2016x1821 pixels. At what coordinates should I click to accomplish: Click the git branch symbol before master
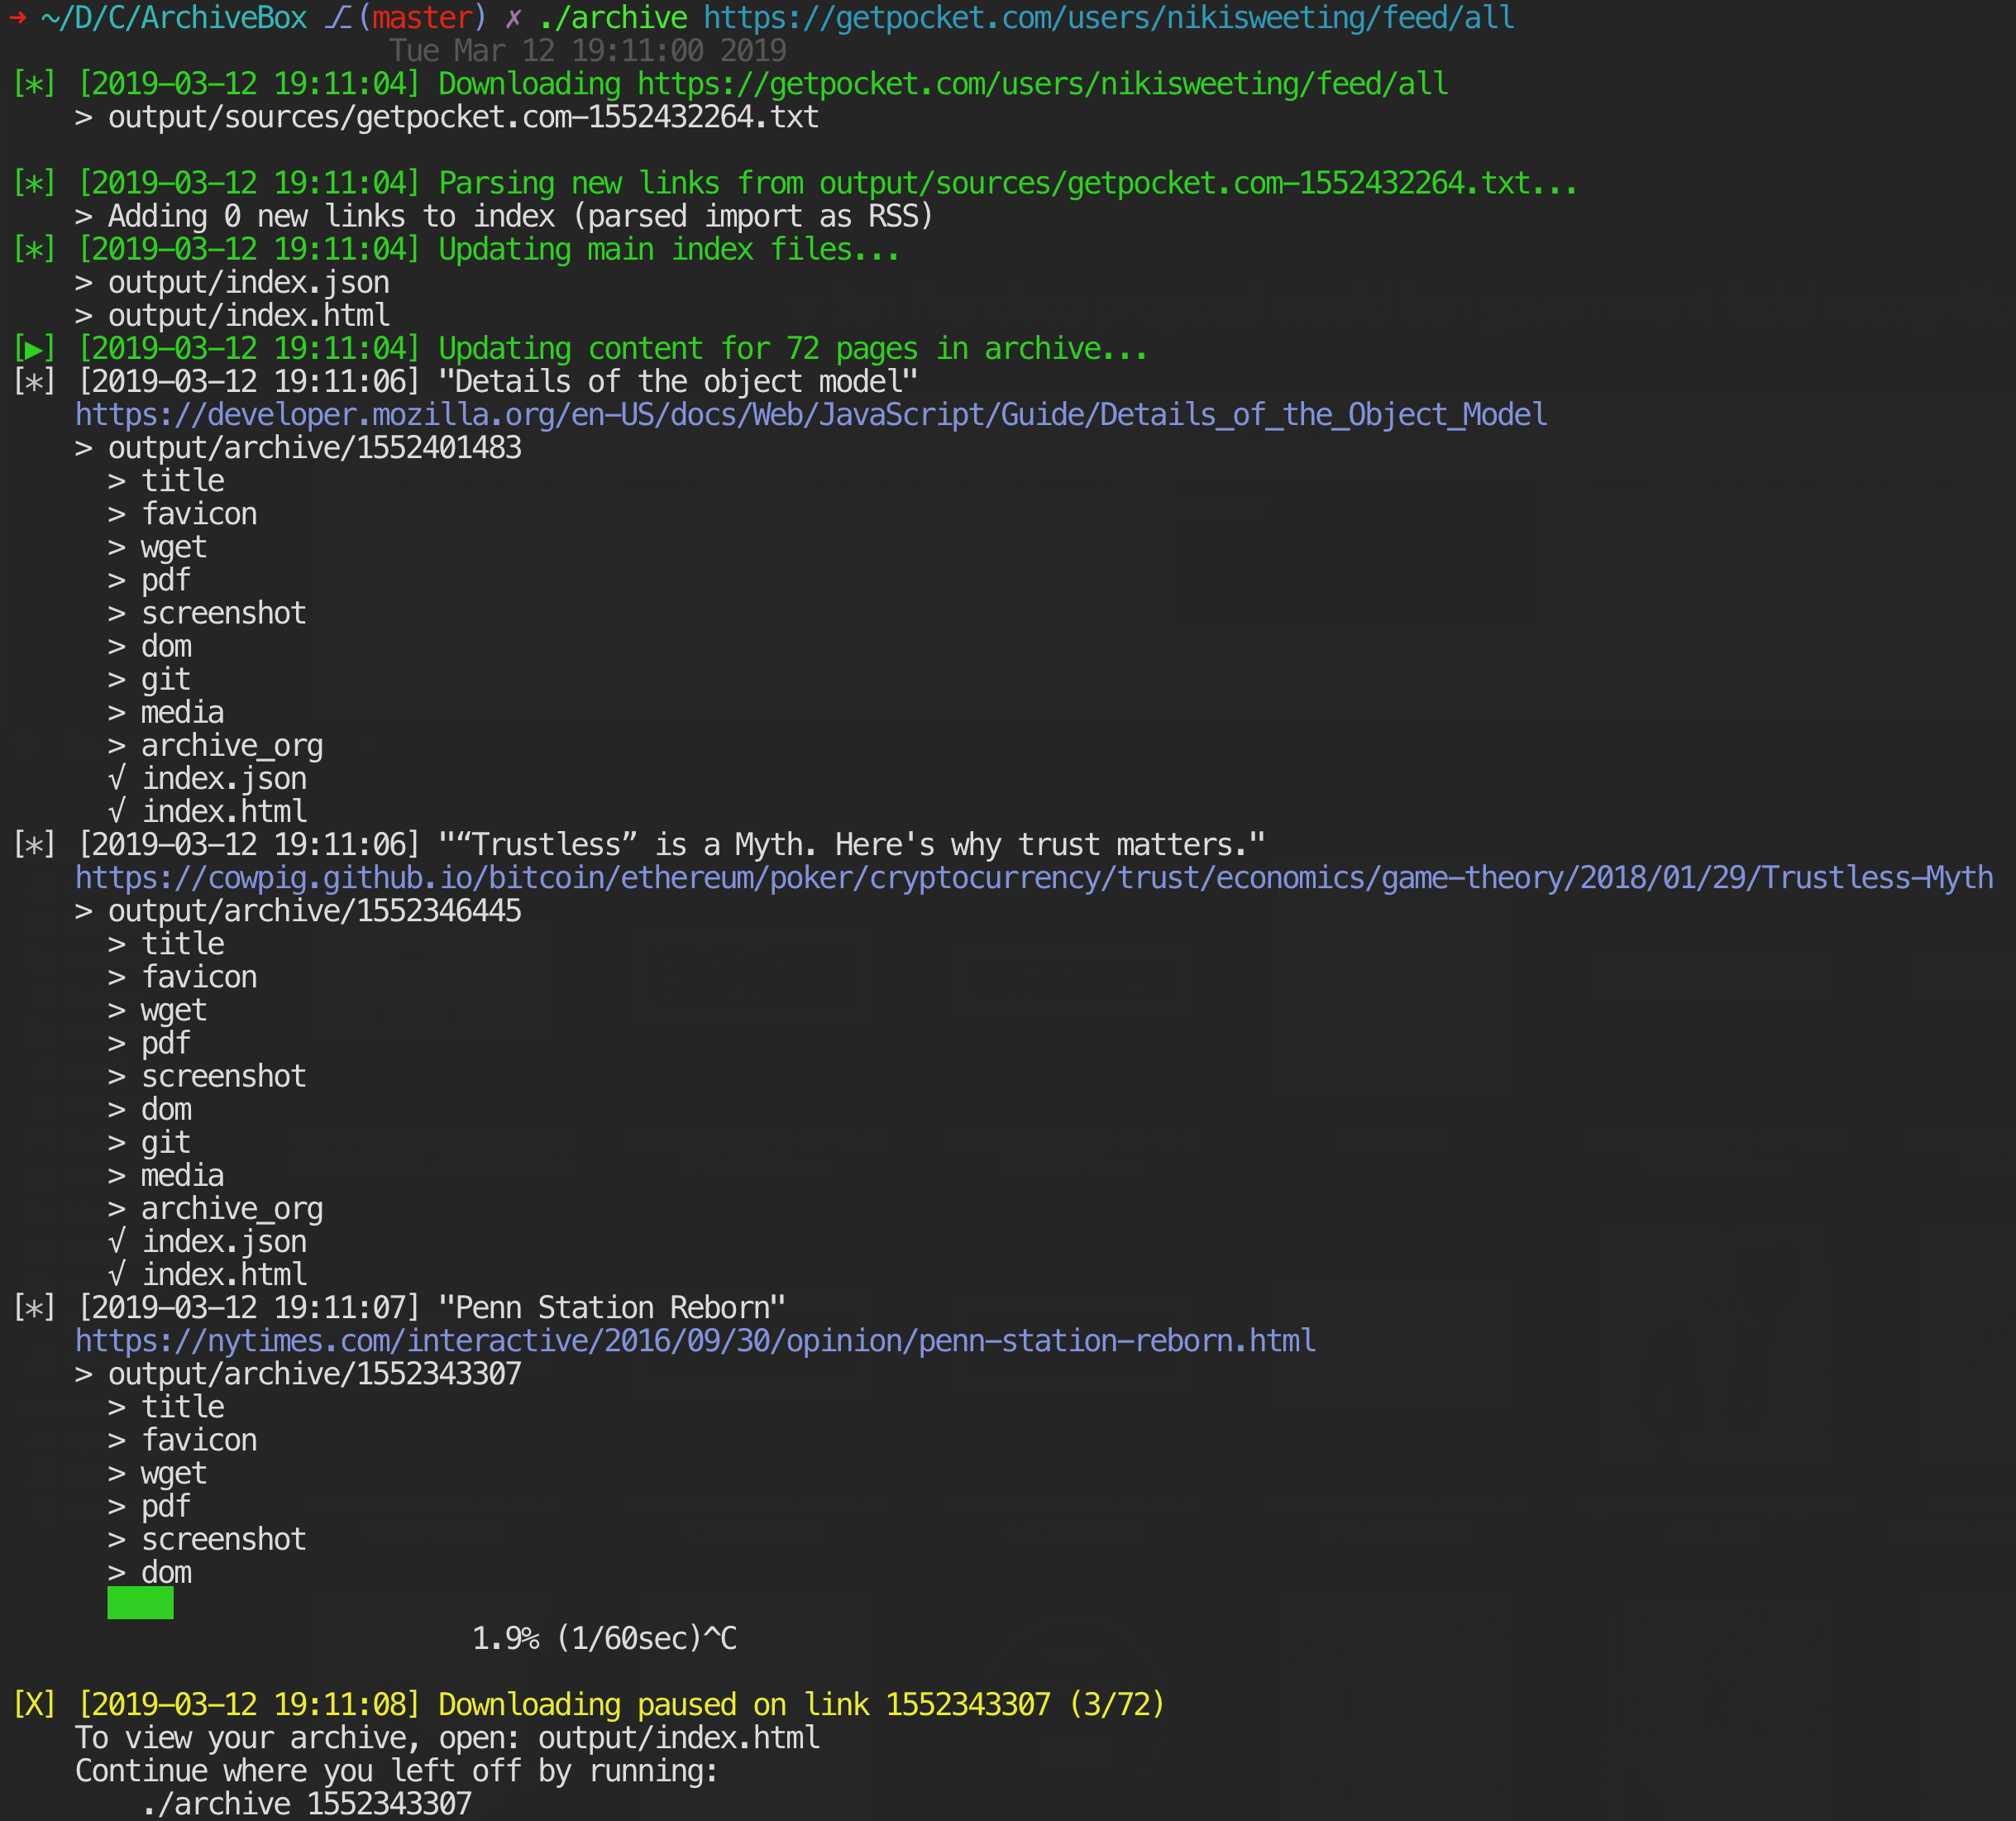(x=338, y=18)
